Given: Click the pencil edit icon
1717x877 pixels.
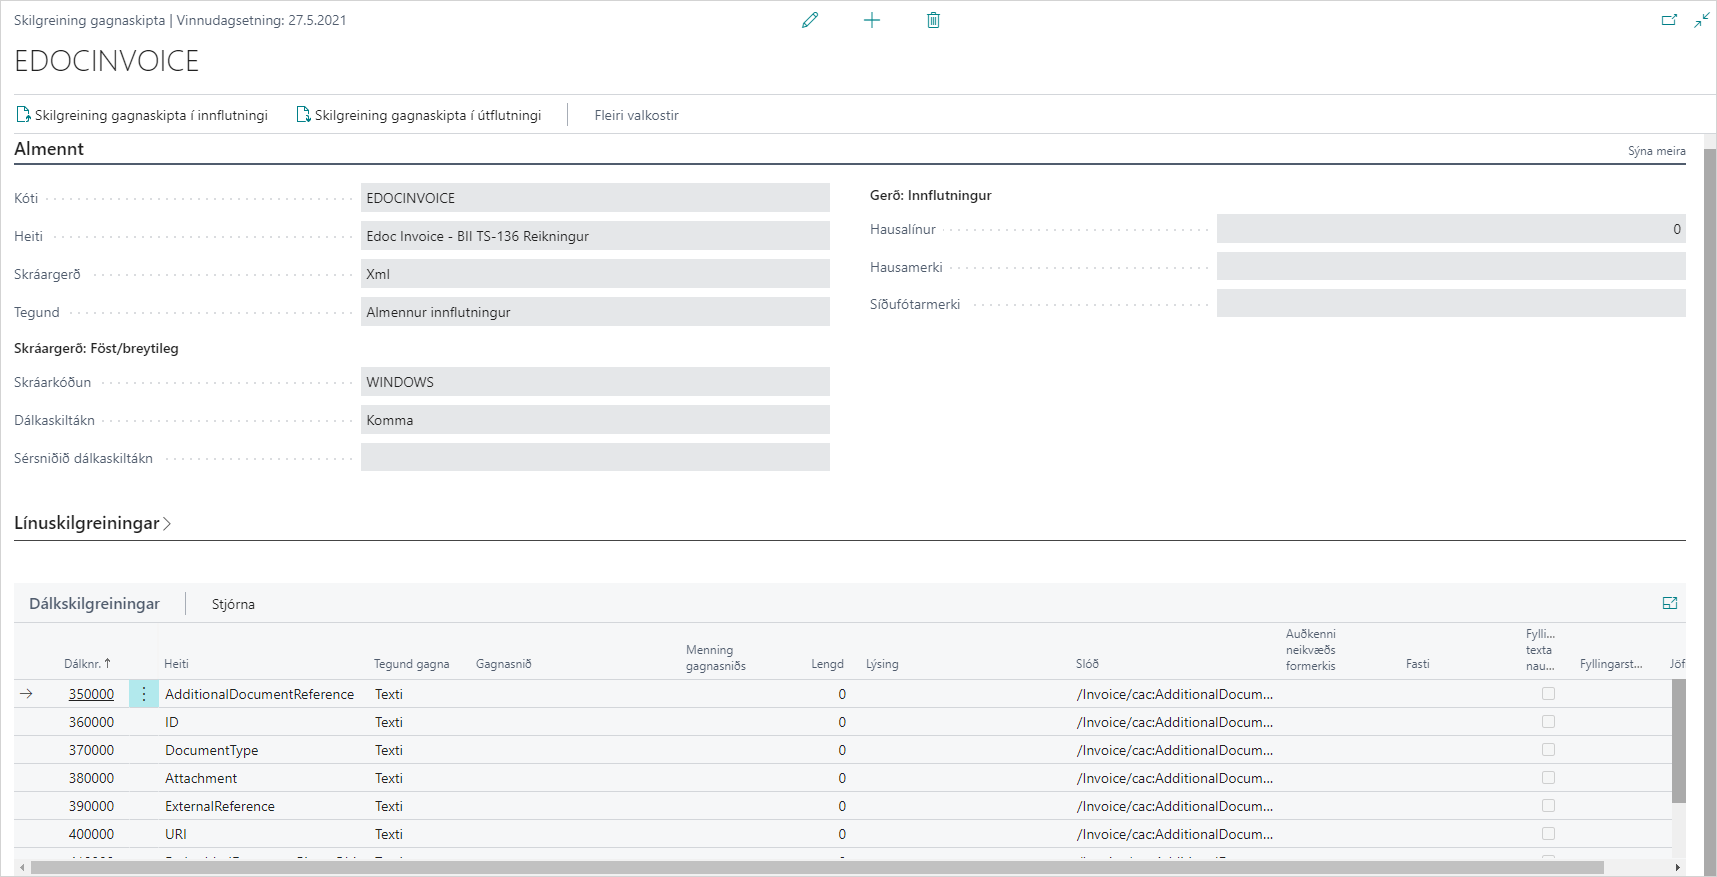Looking at the screenshot, I should pyautogui.click(x=810, y=20).
